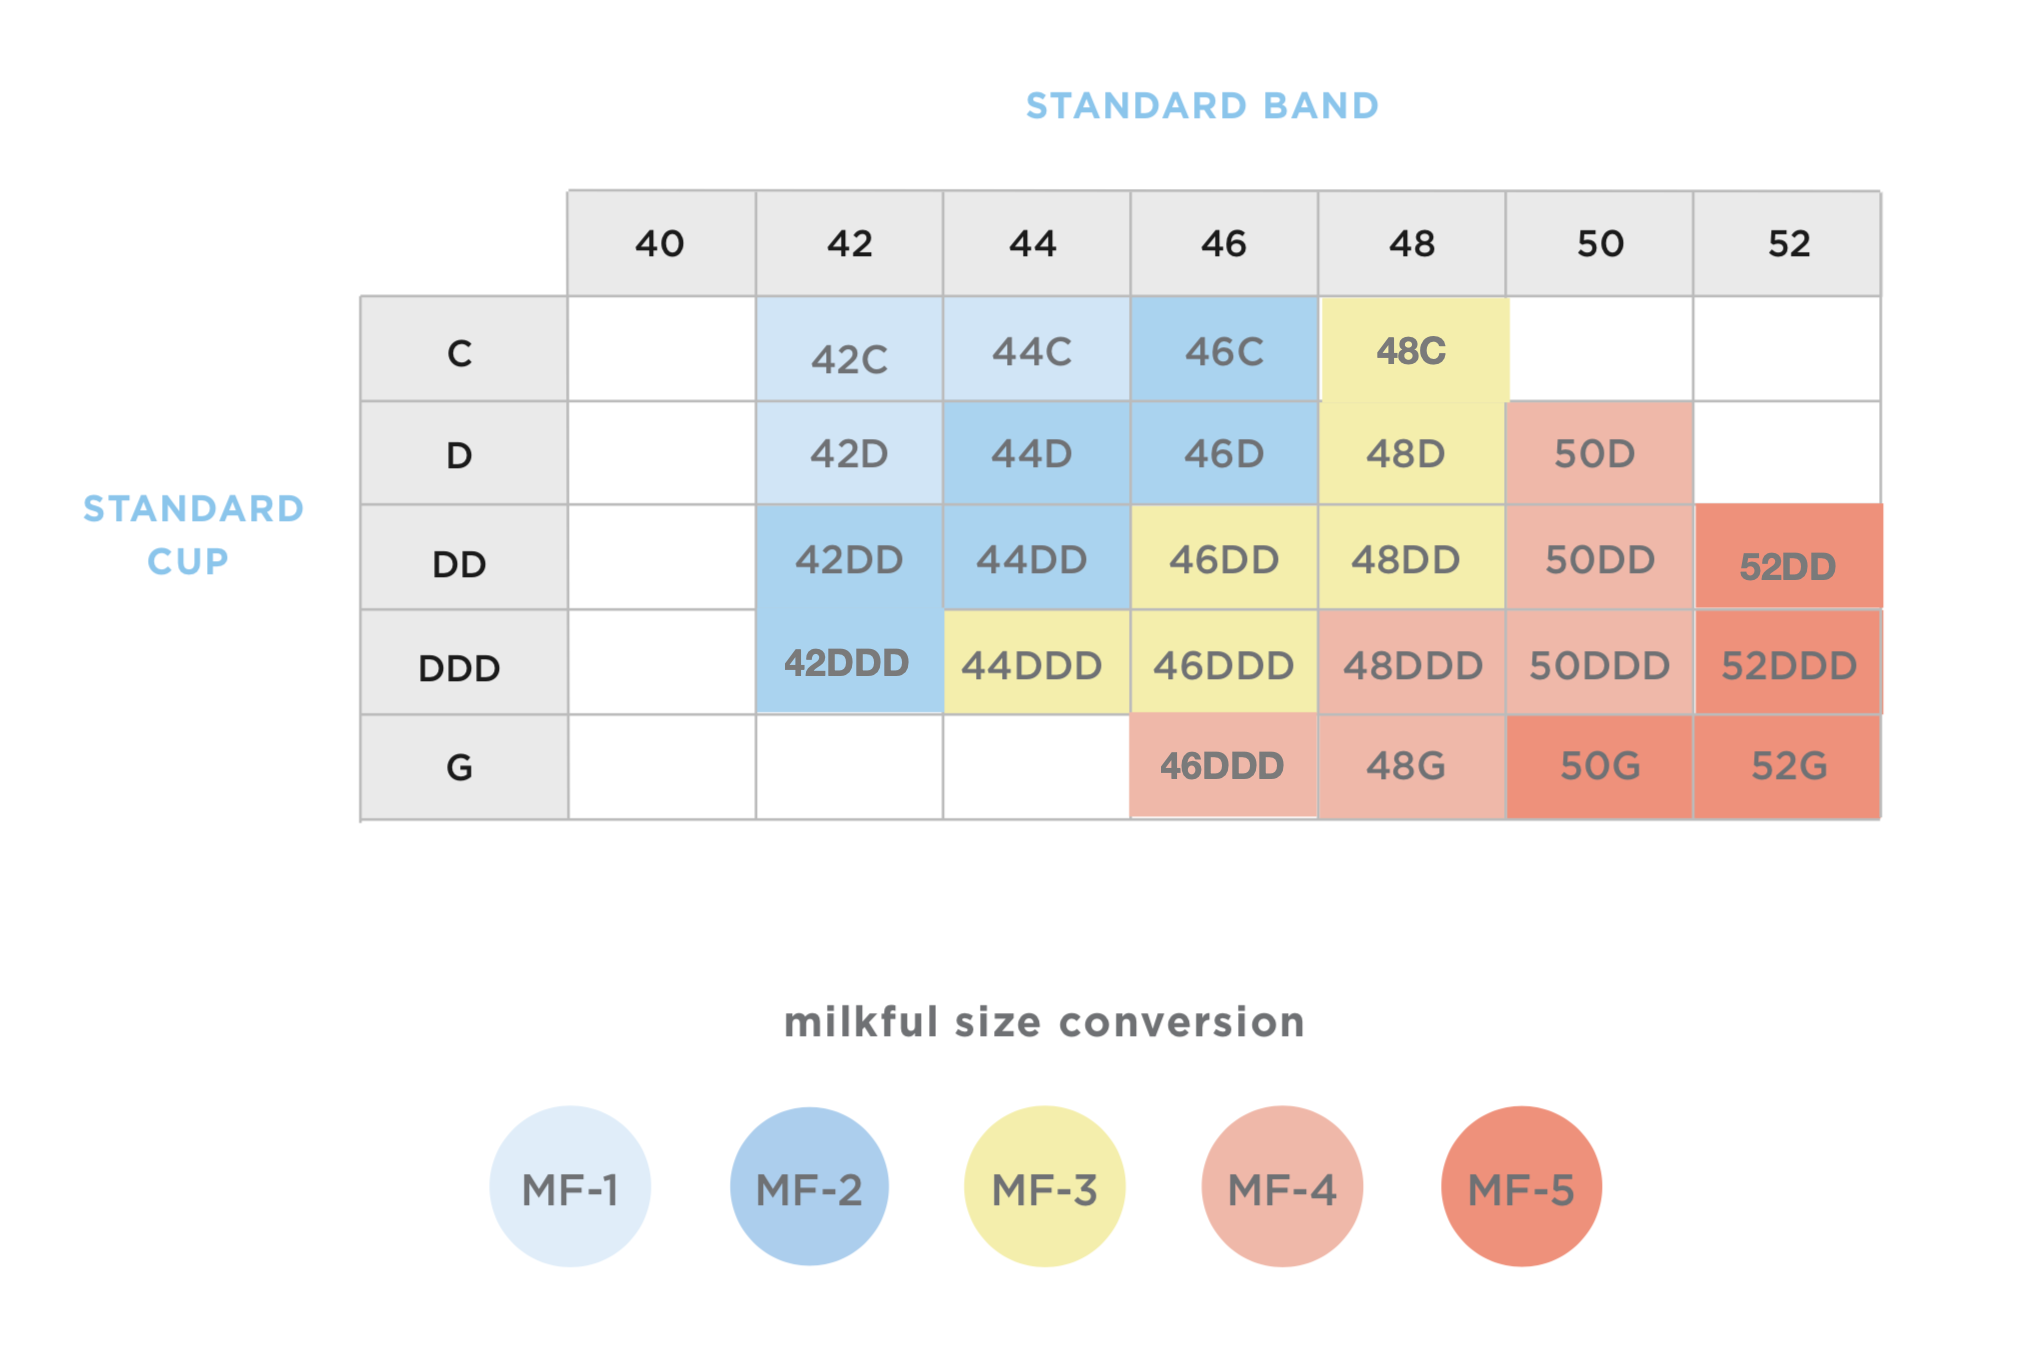Click the MF-5 coral circle
The width and height of the screenshot is (2042, 1348).
(1521, 1187)
